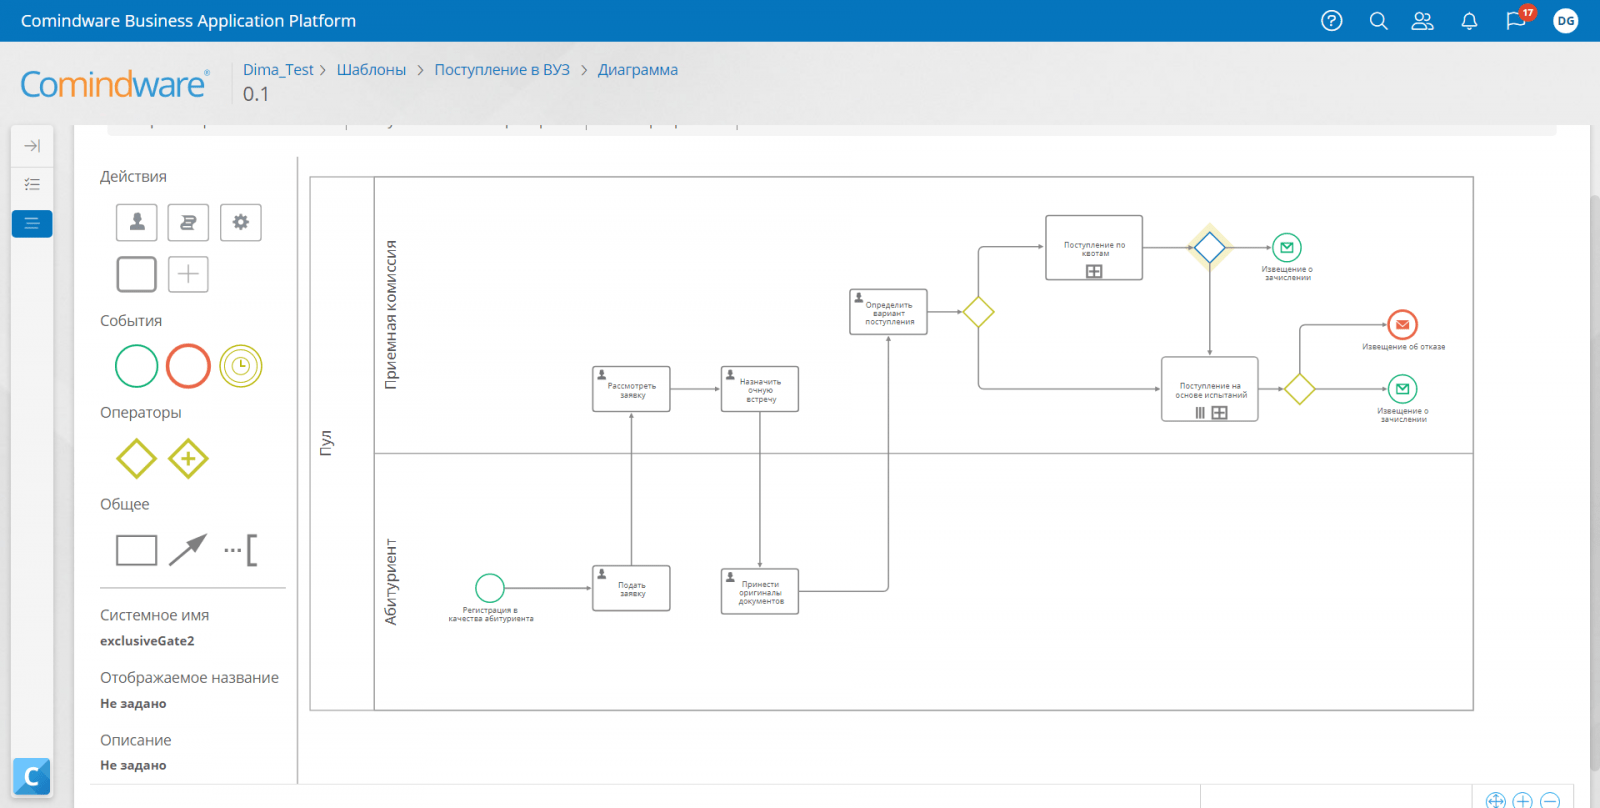Image resolution: width=1600 pixels, height=808 pixels.
Task: Click the zoom in button at bottom right
Action: click(x=1522, y=800)
